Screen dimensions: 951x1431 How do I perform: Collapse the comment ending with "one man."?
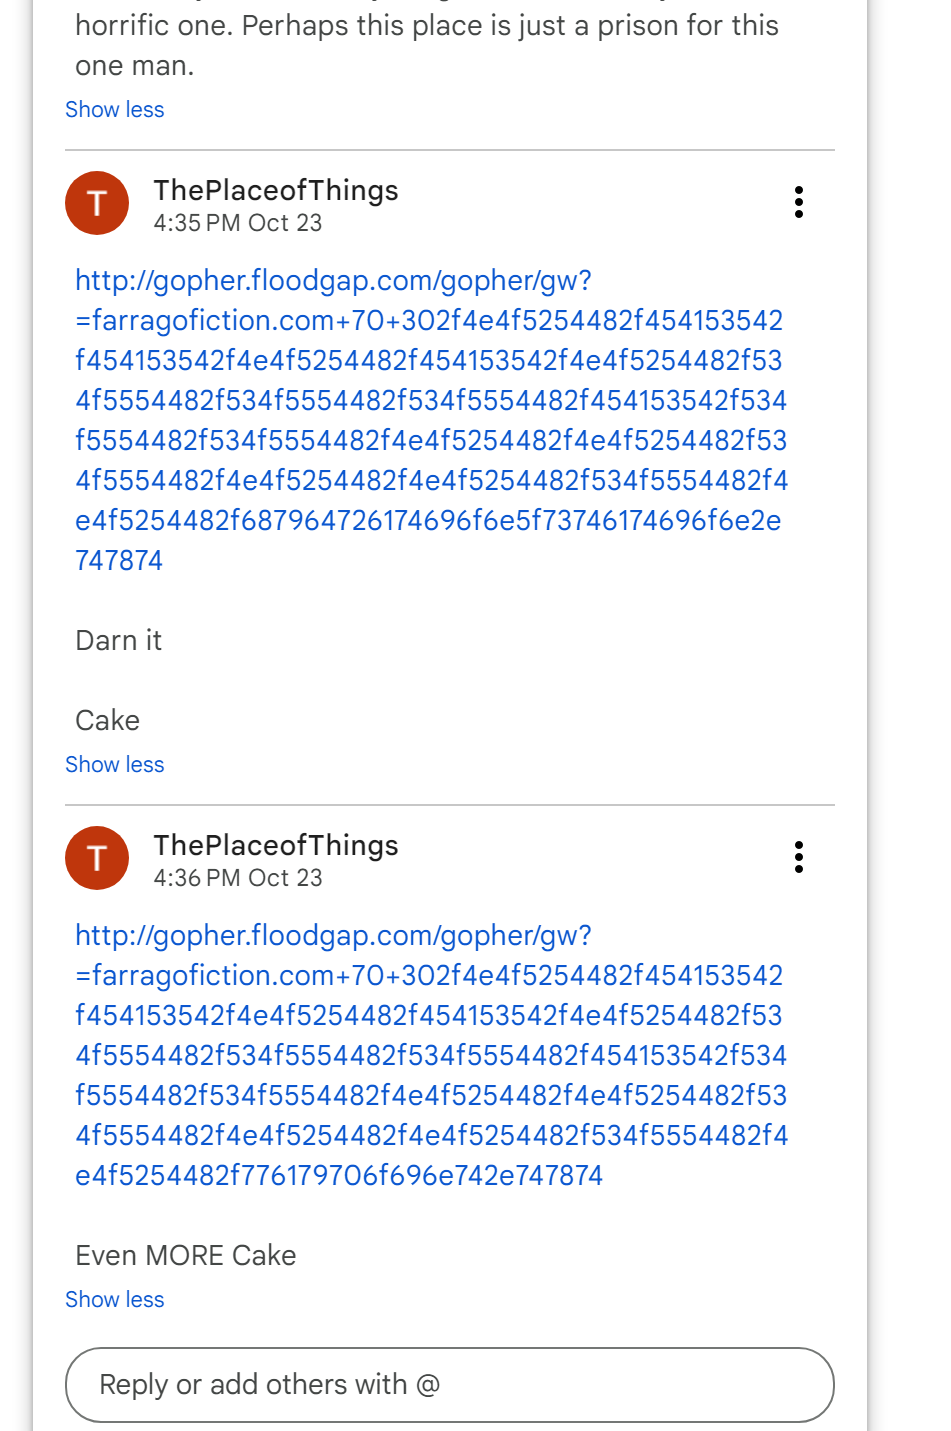[114, 110]
